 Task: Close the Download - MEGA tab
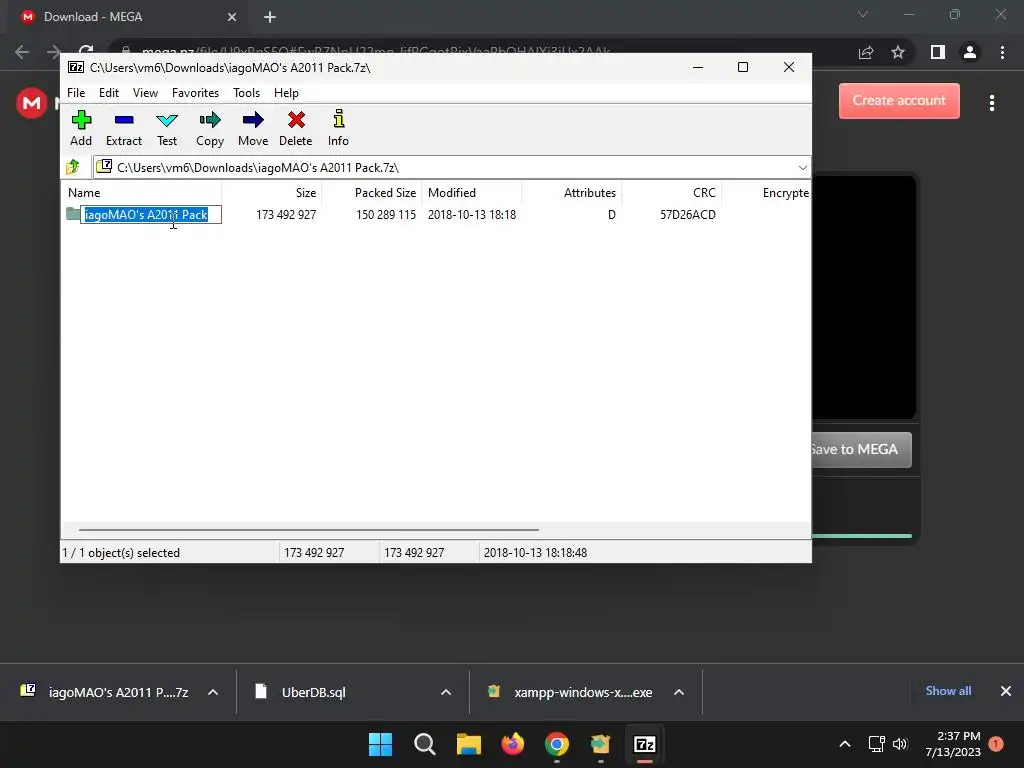coord(232,17)
